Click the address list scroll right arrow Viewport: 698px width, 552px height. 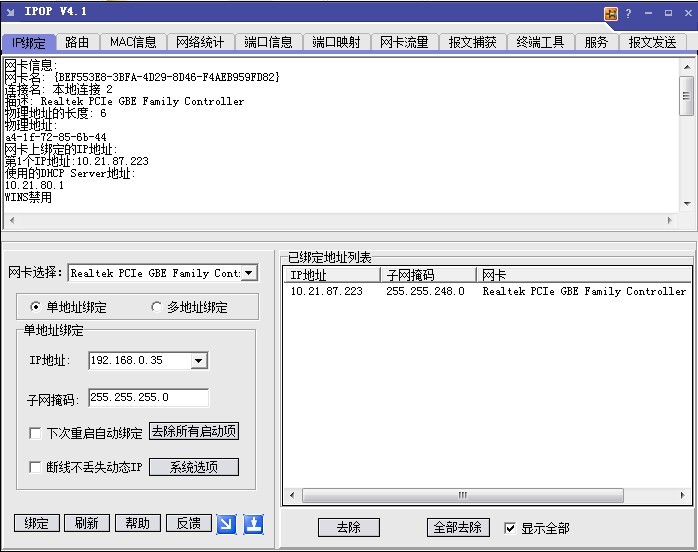coord(682,495)
